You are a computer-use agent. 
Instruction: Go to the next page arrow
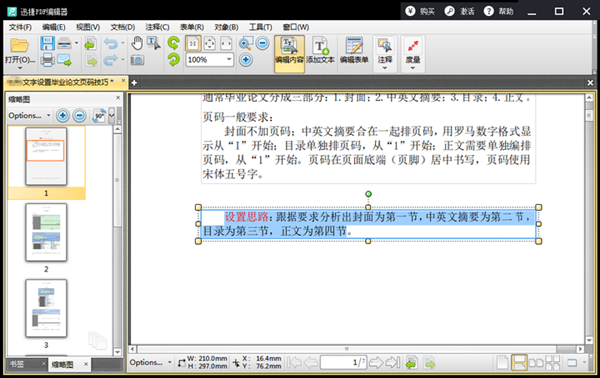[x=376, y=362]
